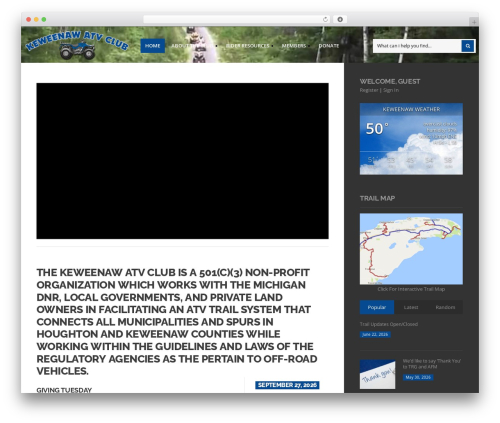Expand the Members menu
The image size is (500, 423).
295,46
